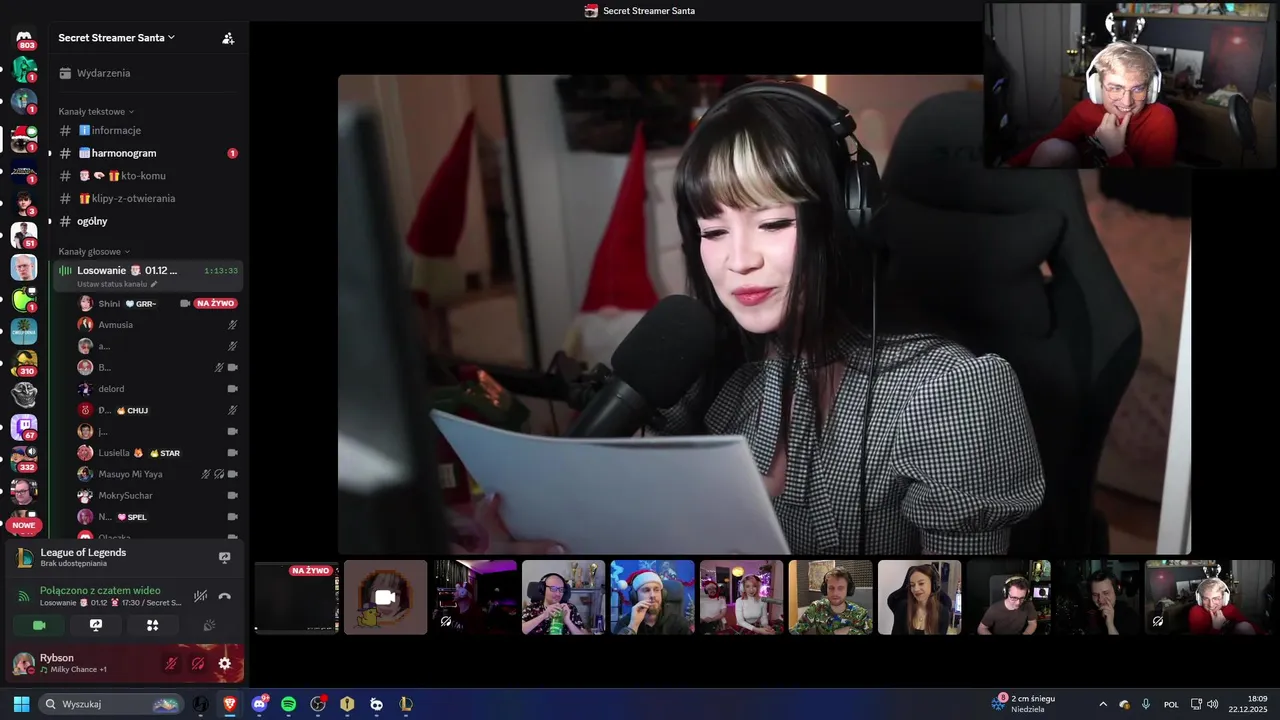Click the top-right self camera preview
This screenshot has width=1280, height=720.
point(1132,84)
